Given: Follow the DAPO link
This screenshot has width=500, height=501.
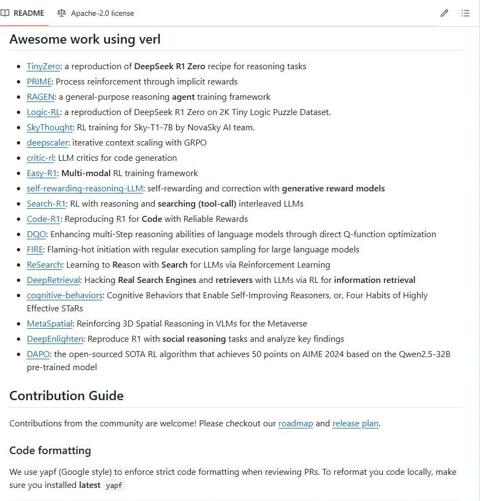Looking at the screenshot, I should (38, 354).
